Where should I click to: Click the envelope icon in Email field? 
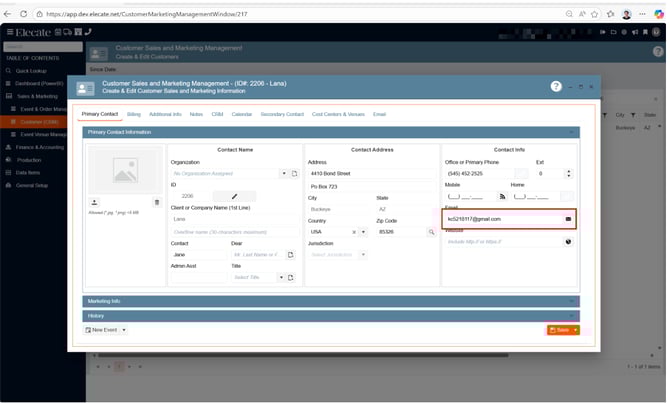pos(568,218)
